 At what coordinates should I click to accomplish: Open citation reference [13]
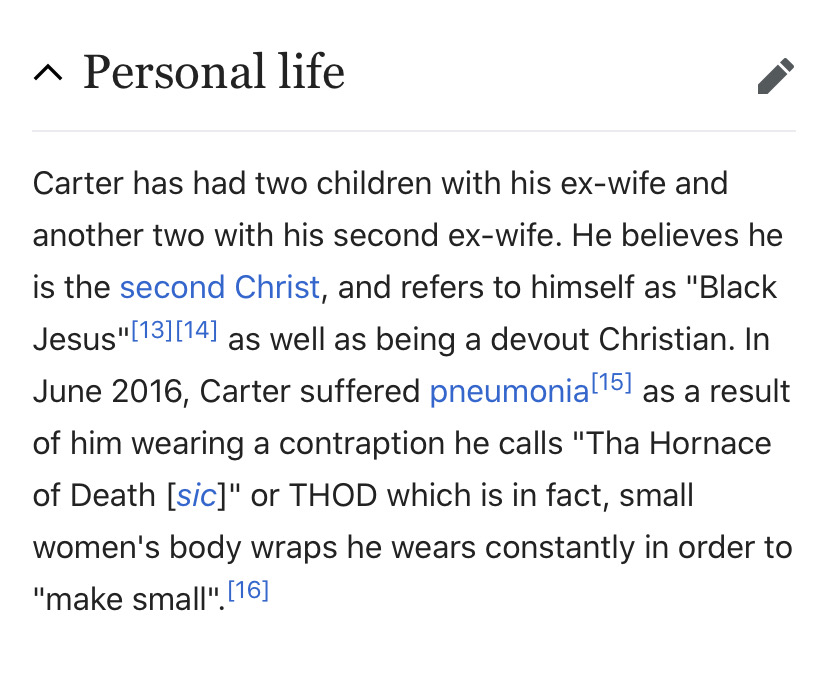152,330
